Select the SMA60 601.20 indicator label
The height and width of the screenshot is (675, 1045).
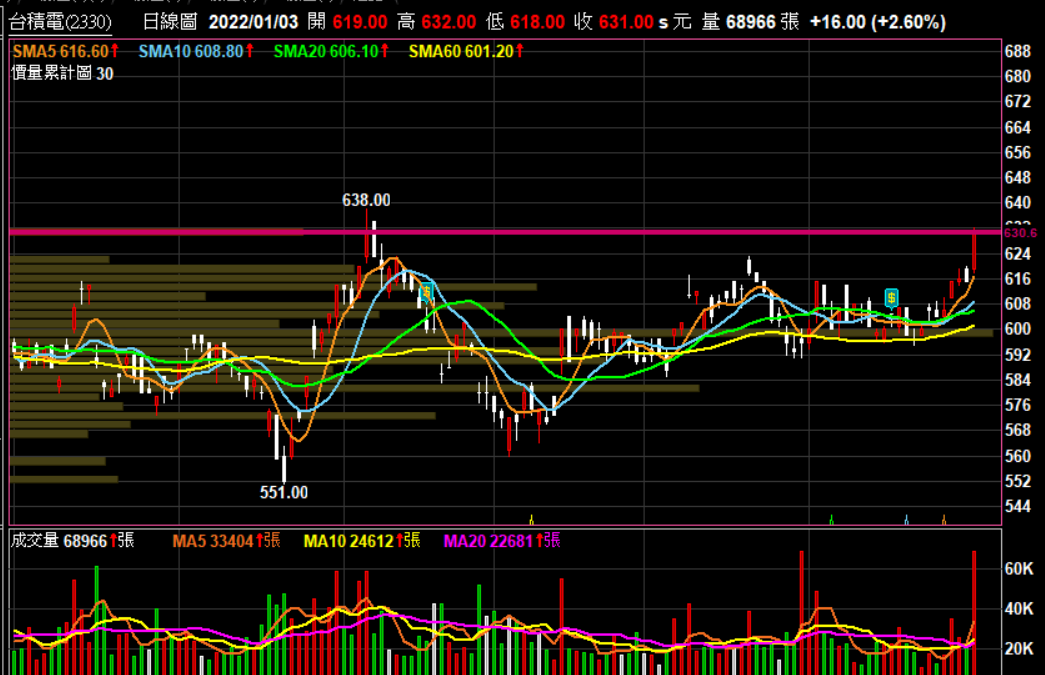click(x=466, y=50)
